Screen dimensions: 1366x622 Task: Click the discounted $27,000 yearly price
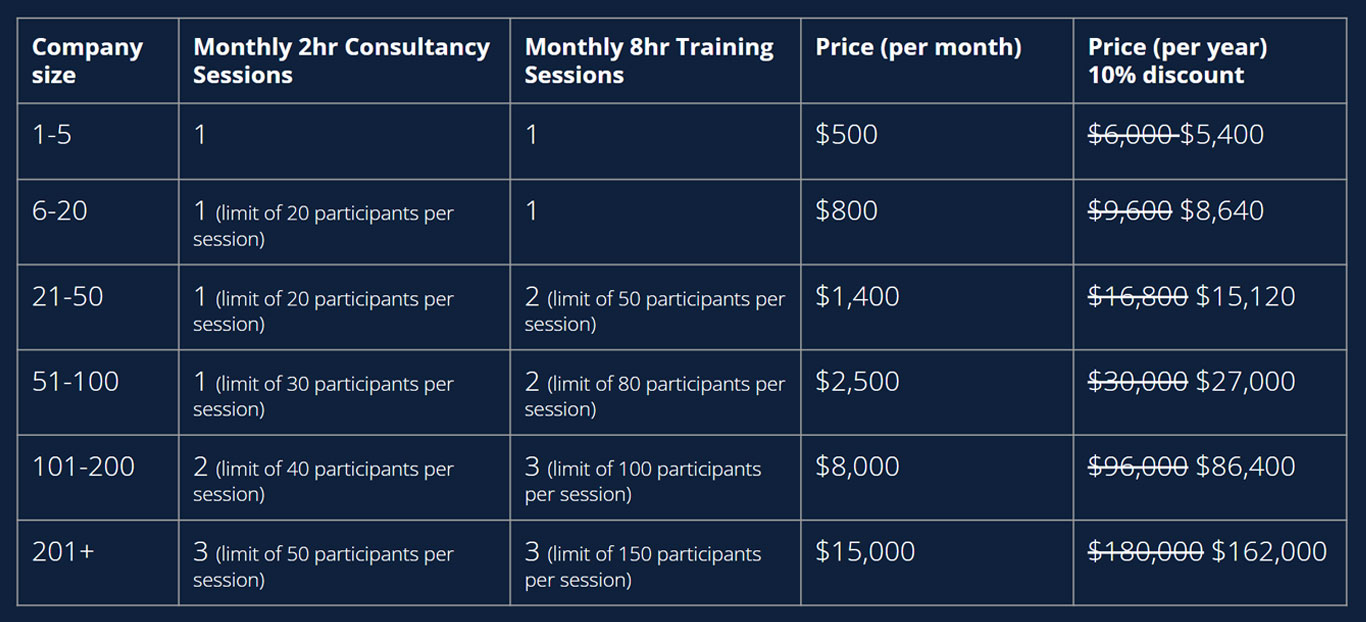pyautogui.click(x=1245, y=382)
